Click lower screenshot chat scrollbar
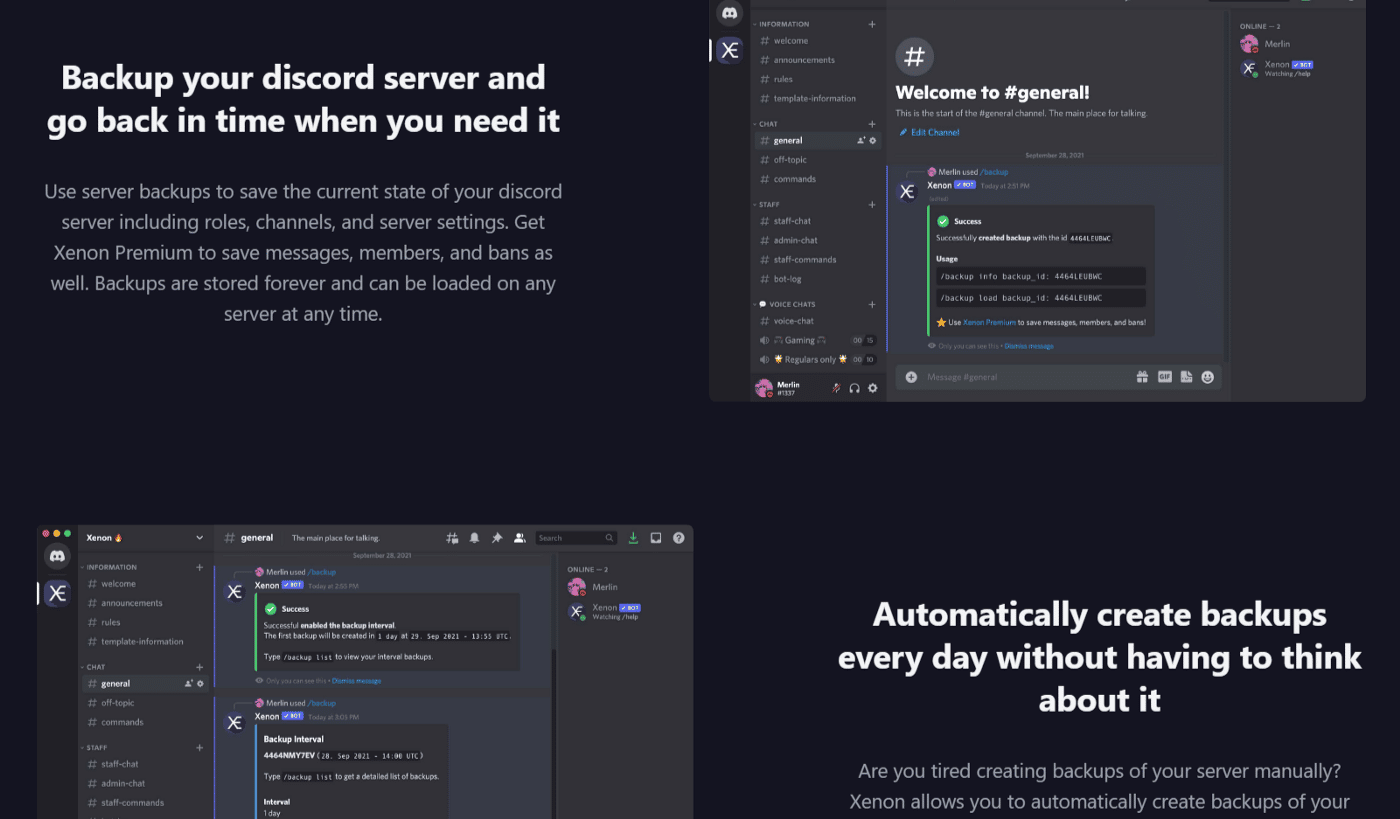The image size is (1400, 819). (x=553, y=735)
